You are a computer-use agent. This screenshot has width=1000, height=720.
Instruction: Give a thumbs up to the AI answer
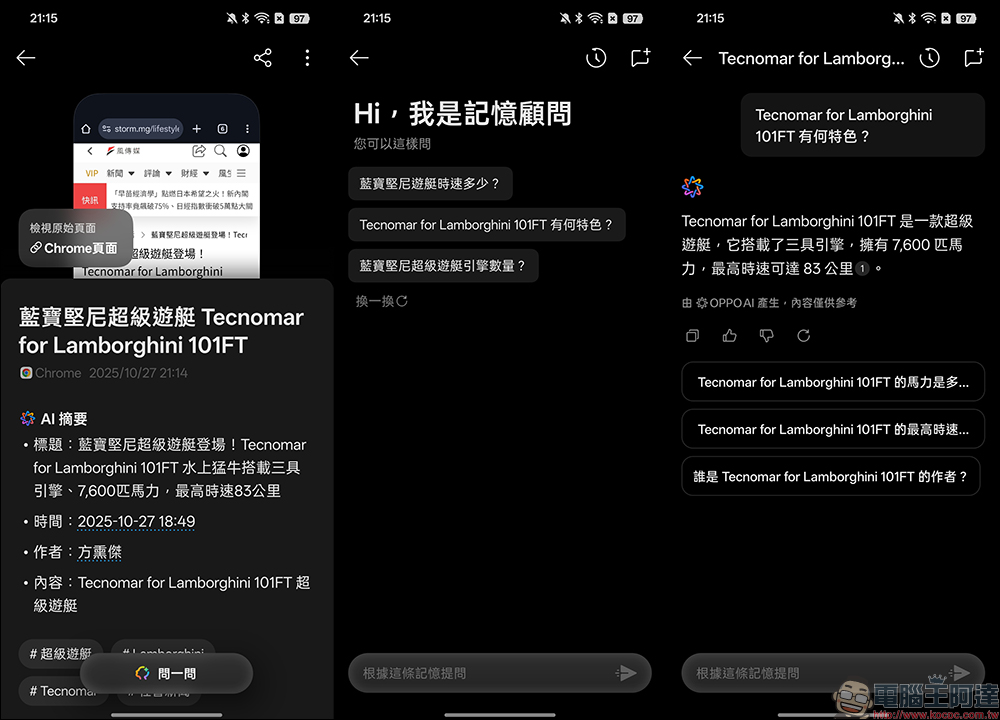pyautogui.click(x=729, y=335)
